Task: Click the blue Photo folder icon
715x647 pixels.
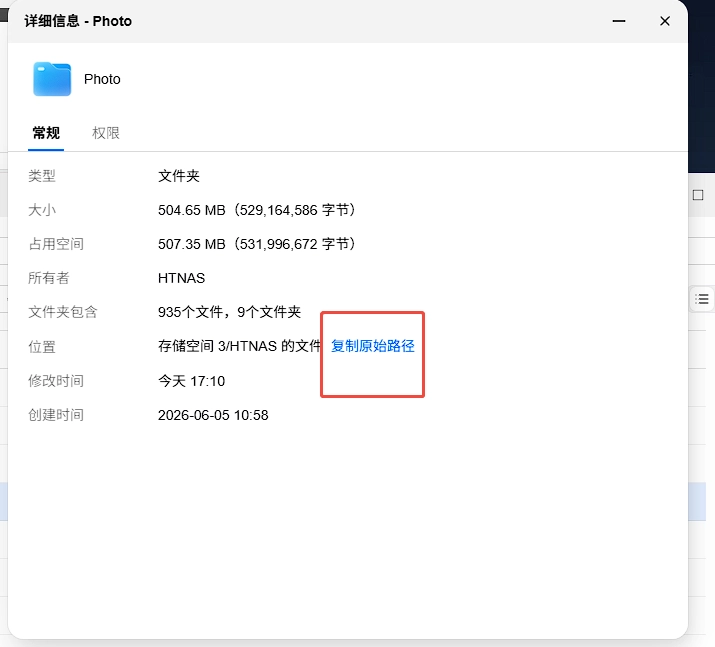Action: [x=52, y=79]
